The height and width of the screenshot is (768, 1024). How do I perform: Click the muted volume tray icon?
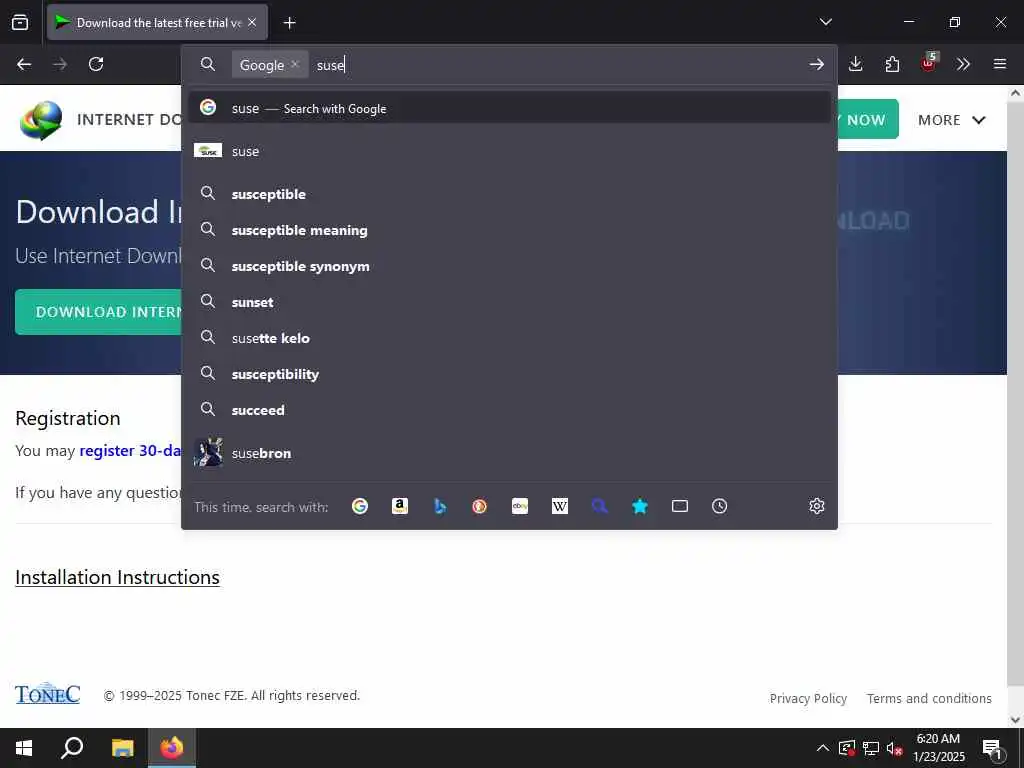(895, 748)
